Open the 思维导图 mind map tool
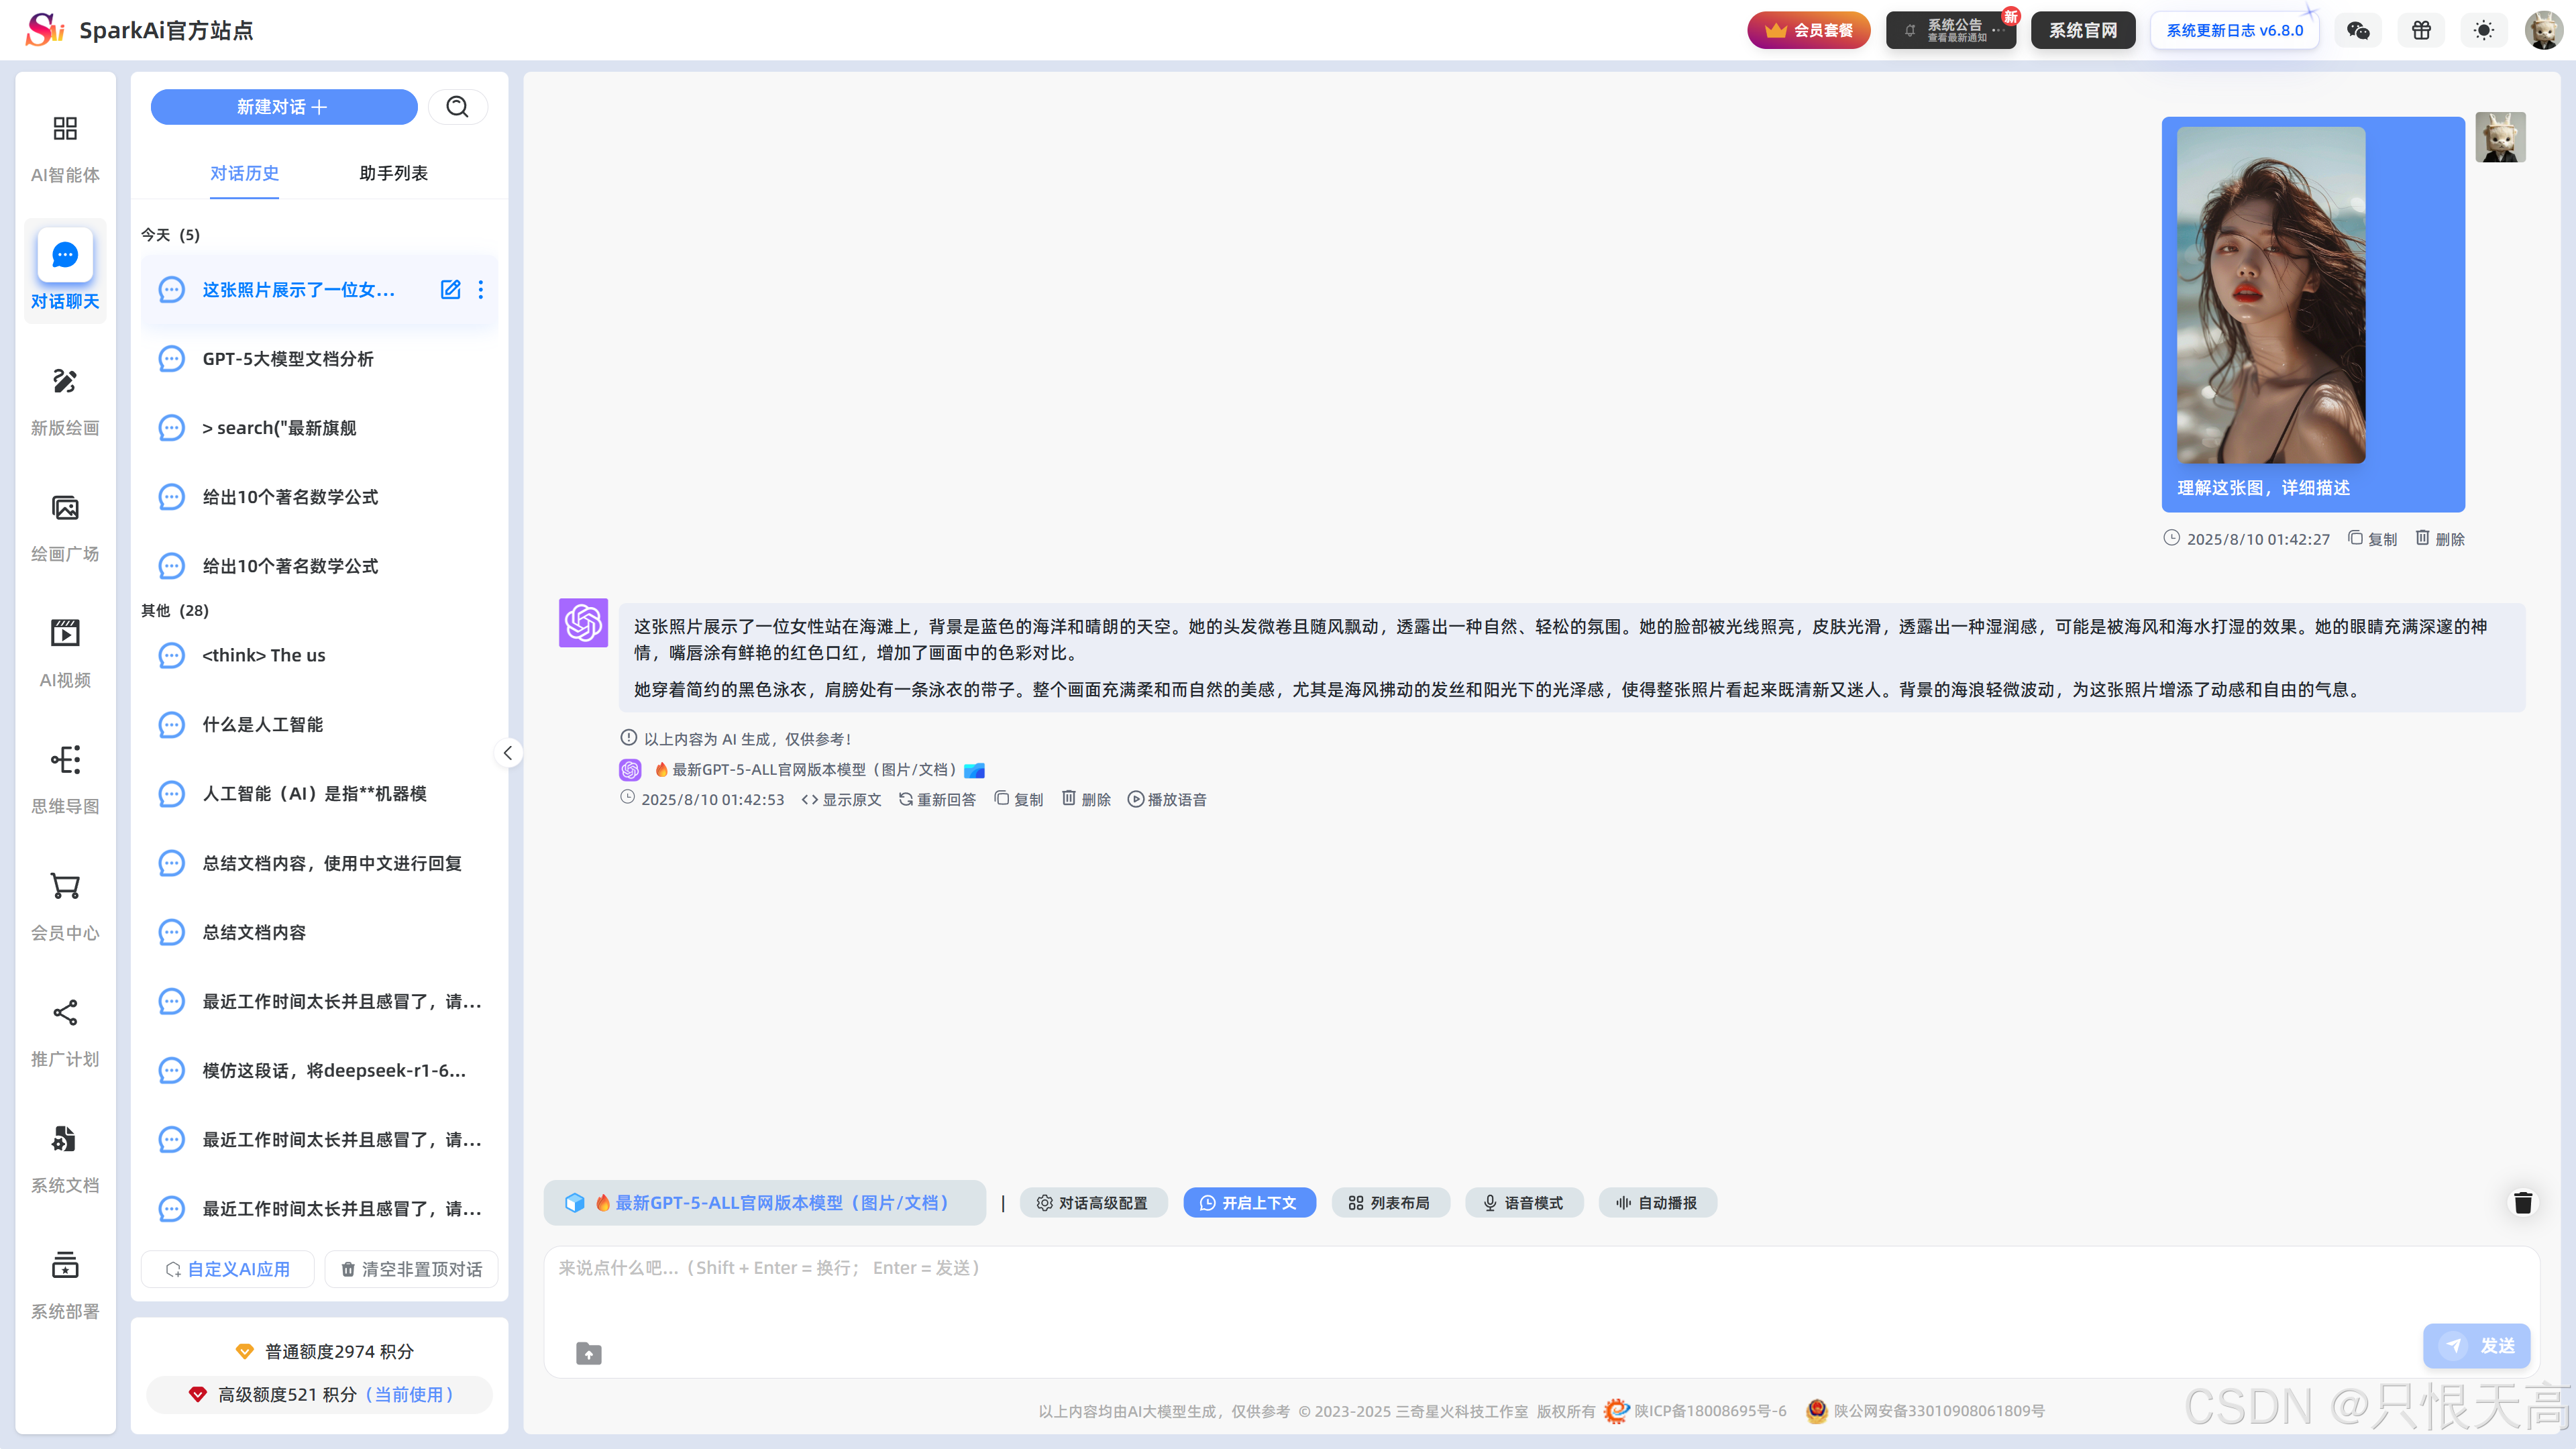This screenshot has width=2576, height=1449. (x=65, y=780)
